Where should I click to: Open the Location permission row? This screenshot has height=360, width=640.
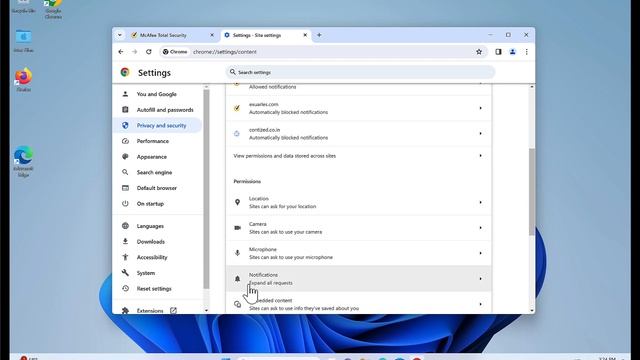358,202
